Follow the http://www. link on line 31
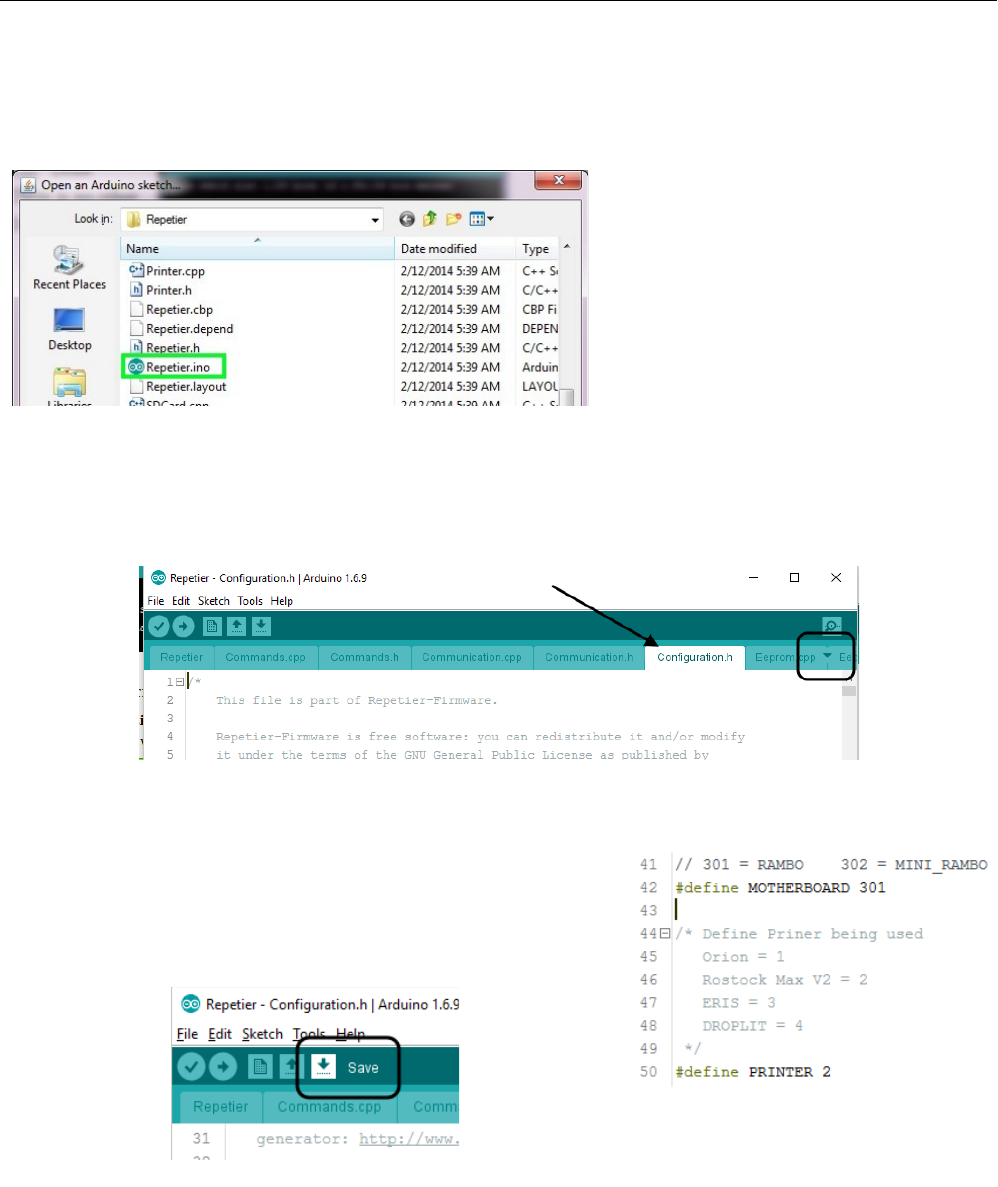 tap(409, 1139)
